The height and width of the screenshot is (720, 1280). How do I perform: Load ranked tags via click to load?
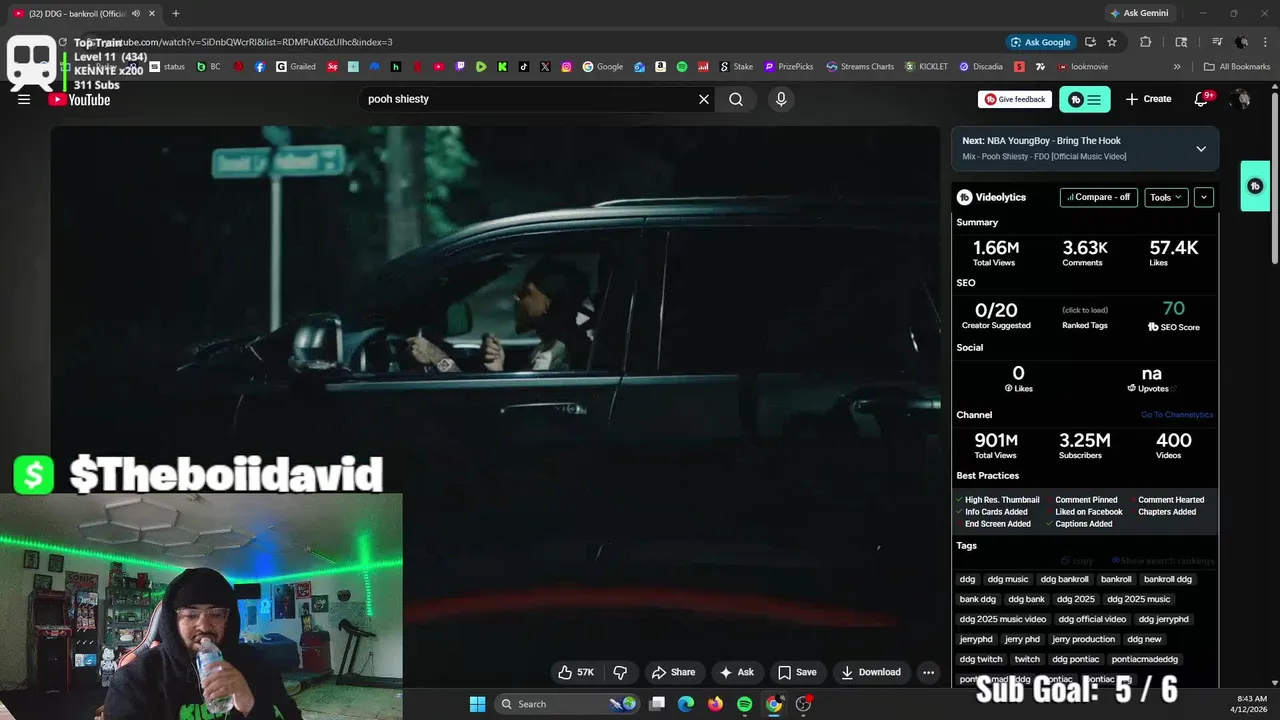coord(1085,310)
